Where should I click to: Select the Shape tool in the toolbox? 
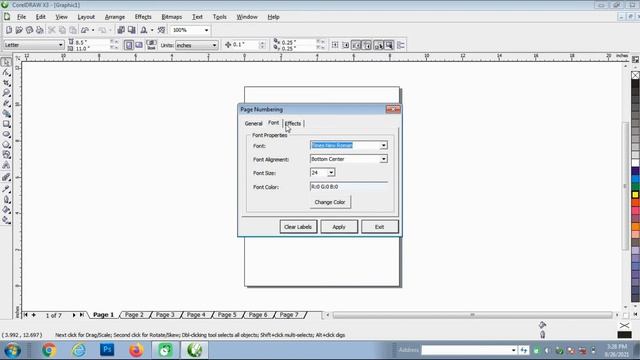[6, 73]
